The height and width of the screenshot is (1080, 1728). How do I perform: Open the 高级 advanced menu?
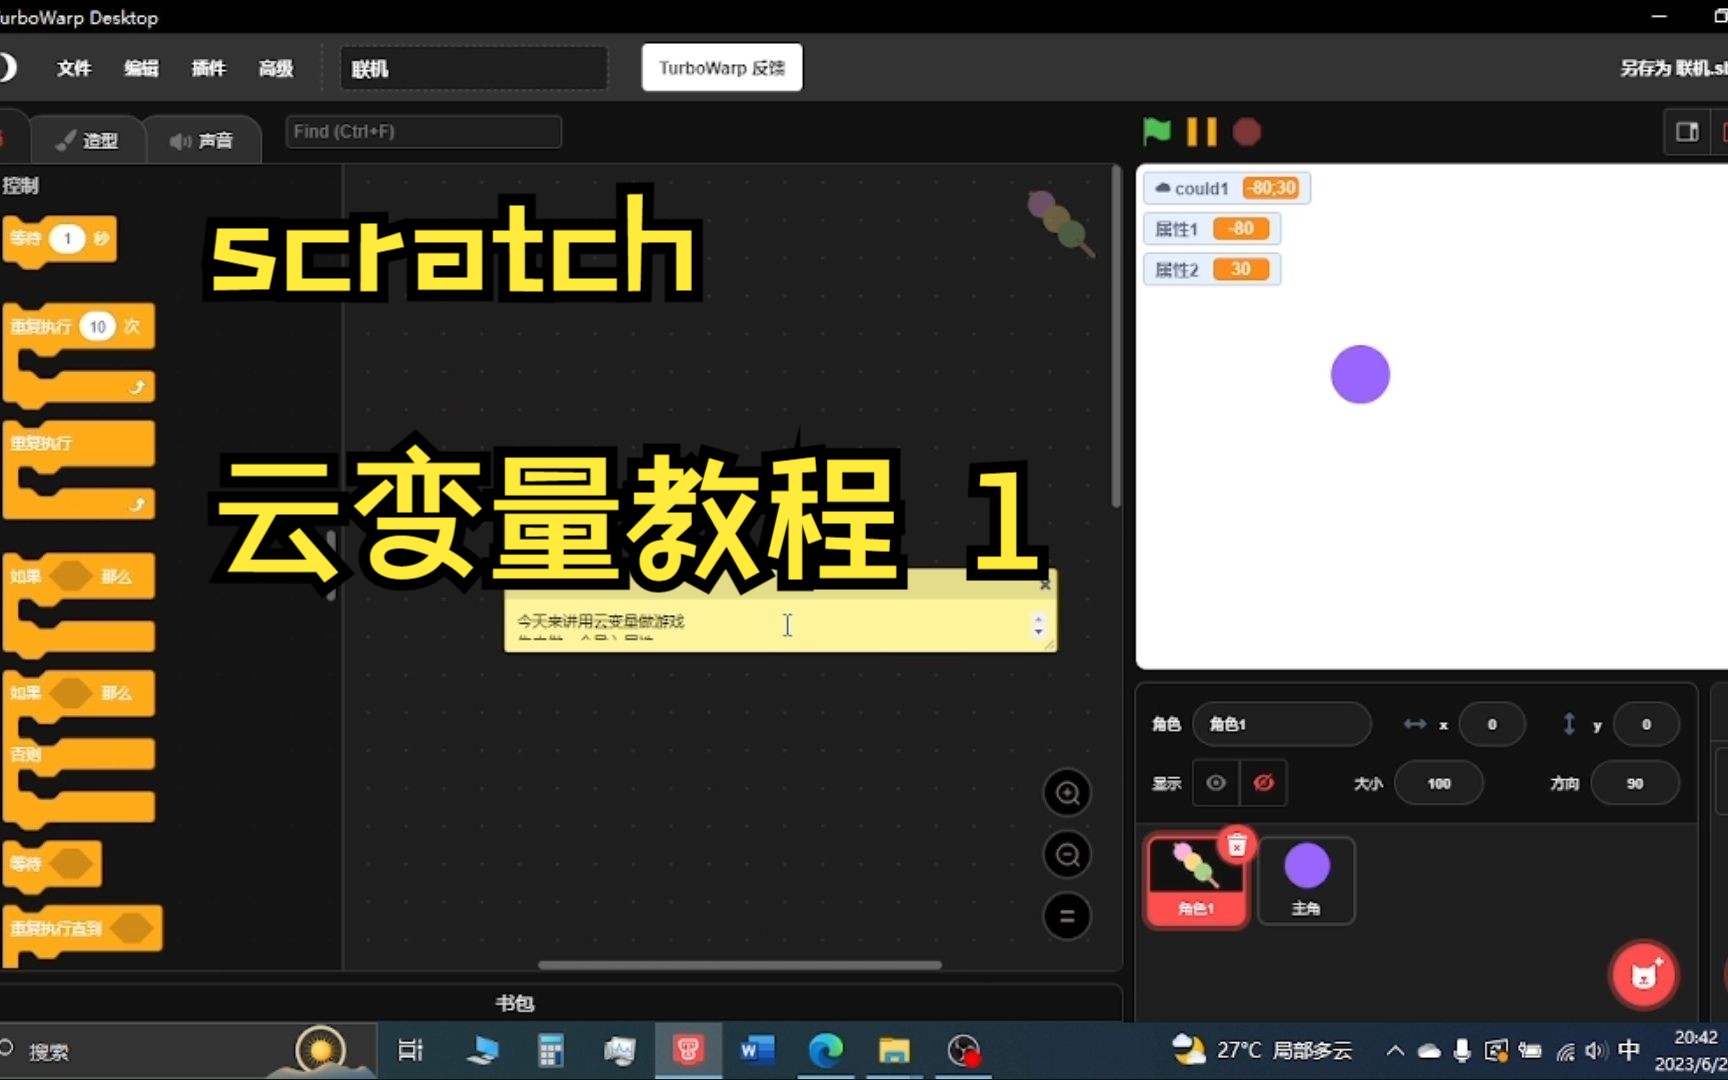[x=276, y=68]
